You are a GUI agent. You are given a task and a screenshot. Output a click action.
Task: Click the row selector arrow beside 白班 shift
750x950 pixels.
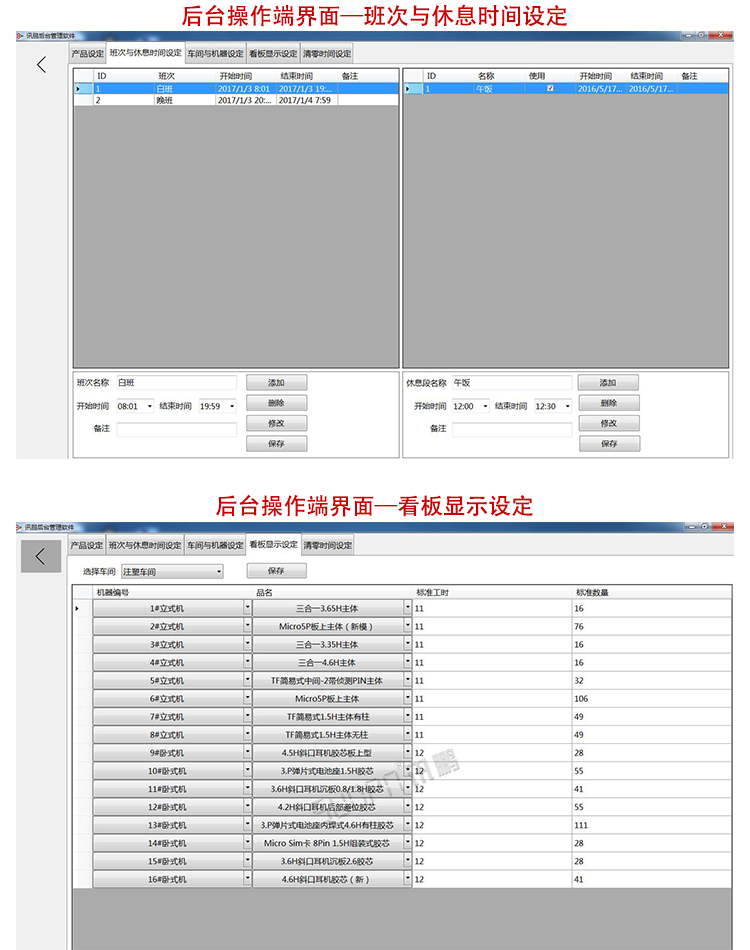pos(78,89)
